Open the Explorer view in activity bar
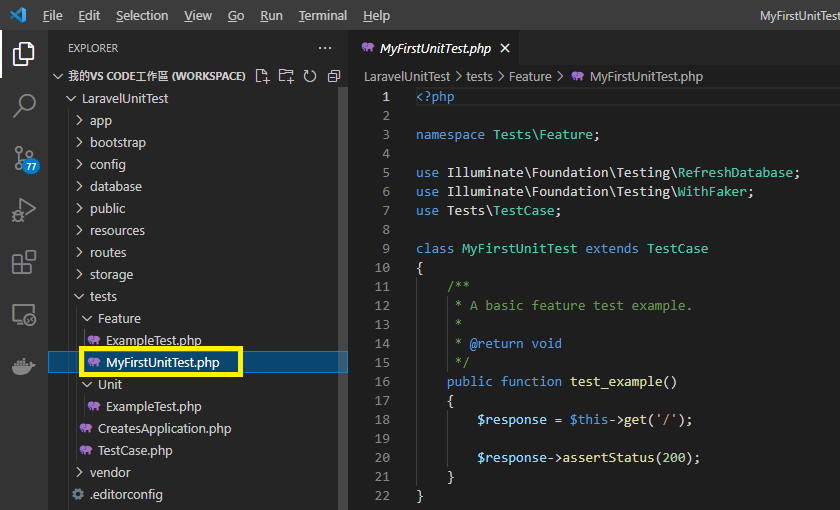The width and height of the screenshot is (840, 510). coord(24,54)
